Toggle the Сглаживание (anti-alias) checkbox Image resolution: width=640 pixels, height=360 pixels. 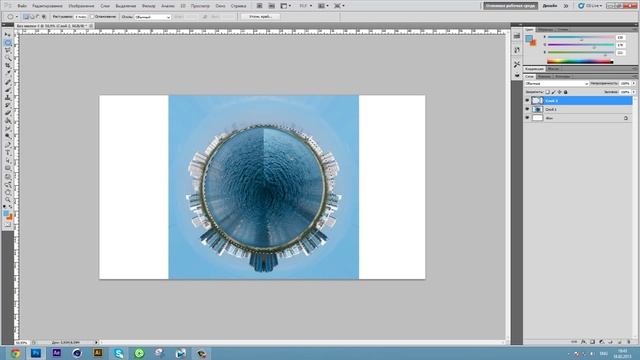[92, 17]
